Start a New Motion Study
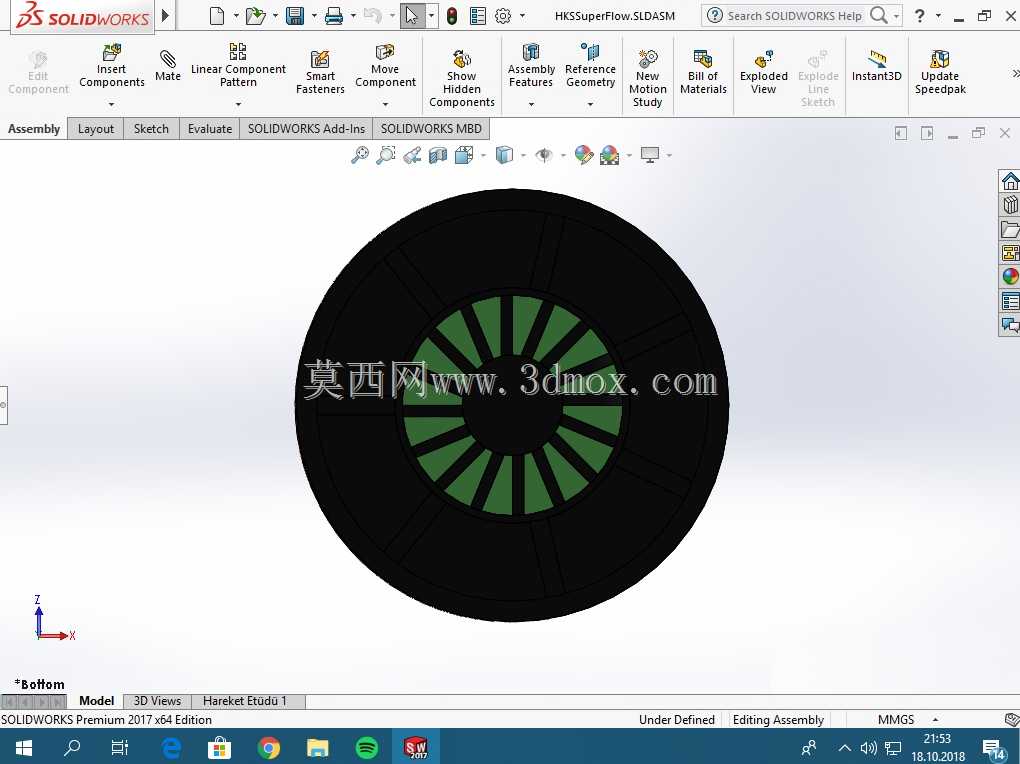 [647, 79]
